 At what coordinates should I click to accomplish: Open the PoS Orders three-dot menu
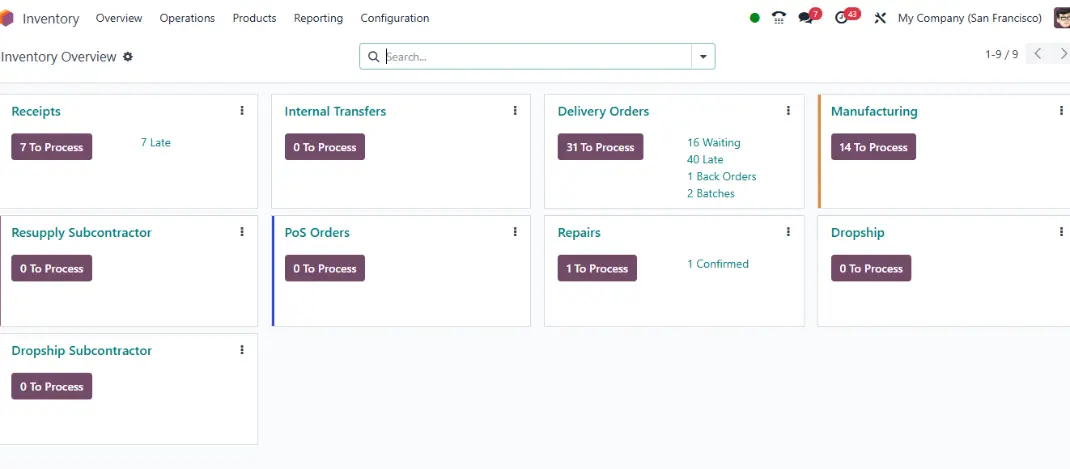pyautogui.click(x=515, y=232)
